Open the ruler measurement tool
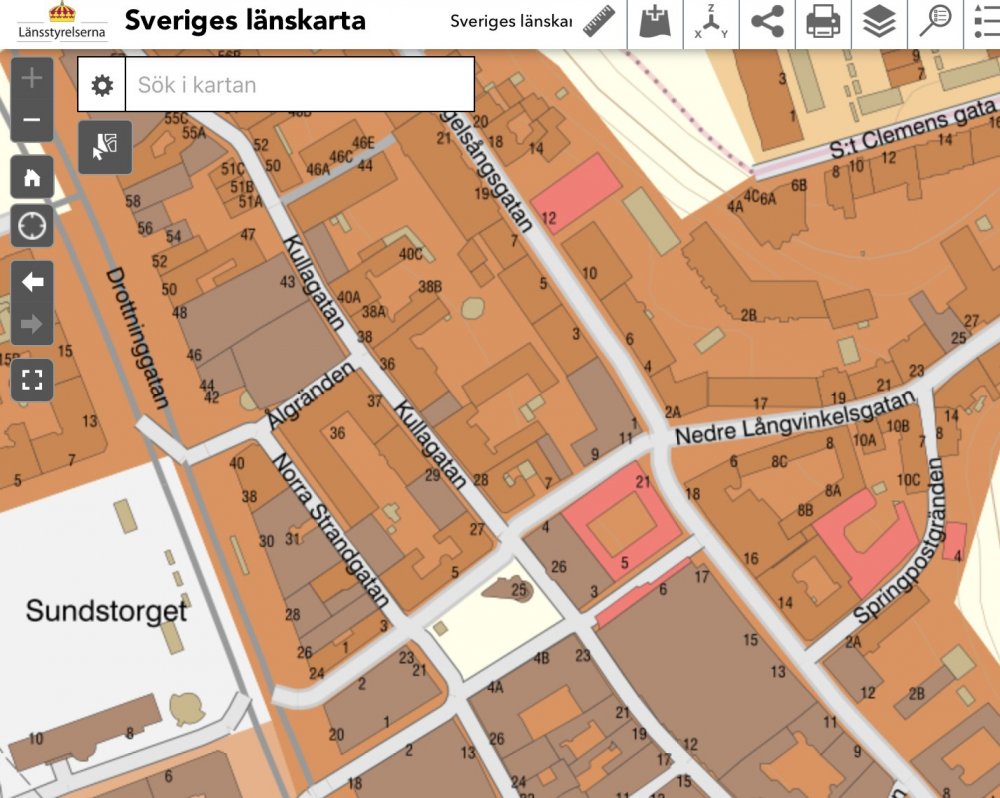 [599, 21]
